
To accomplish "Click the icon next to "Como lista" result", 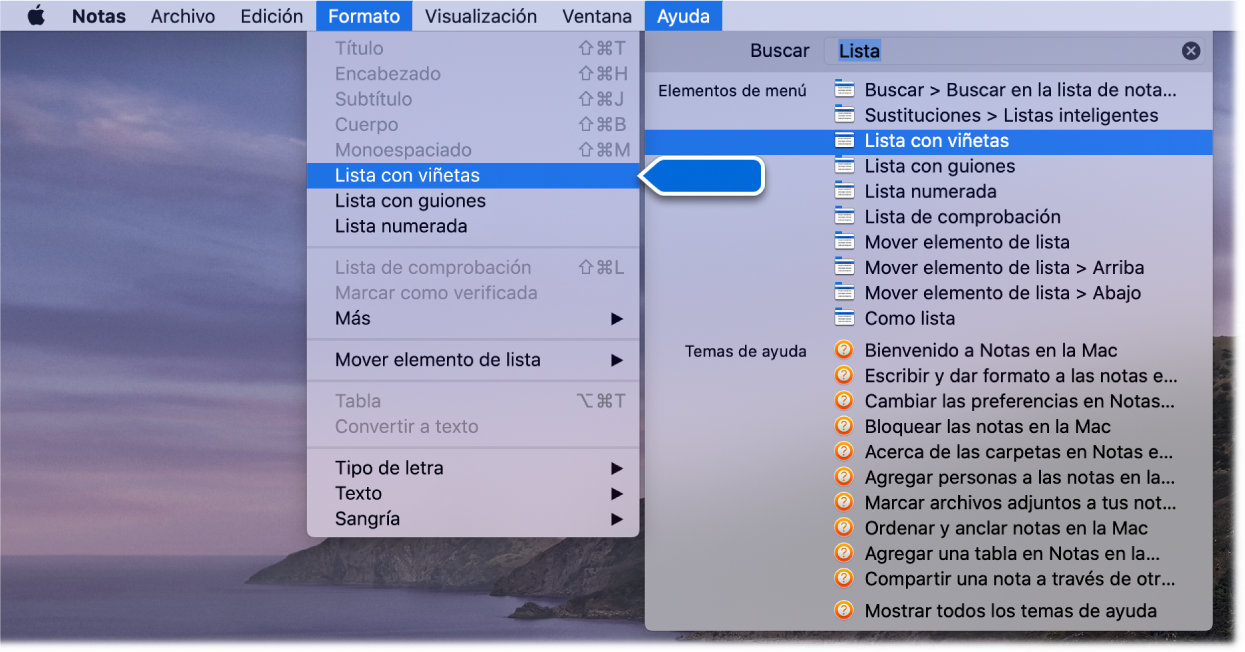I will tap(845, 318).
